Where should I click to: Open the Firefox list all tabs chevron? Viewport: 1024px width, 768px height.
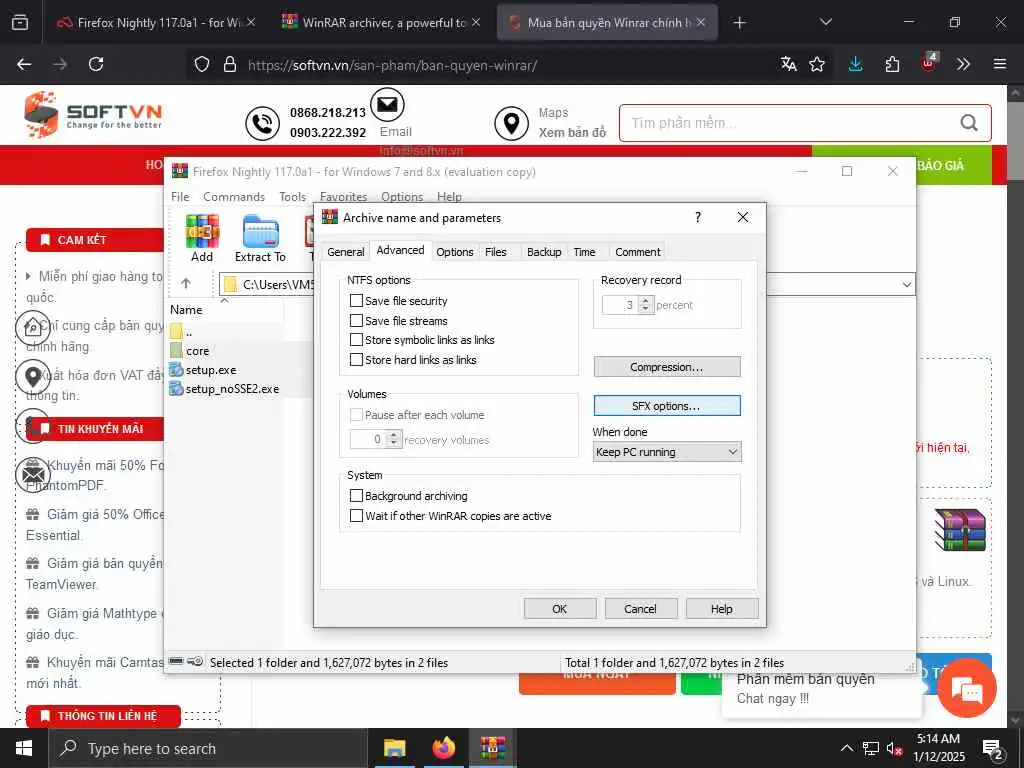coord(825,22)
